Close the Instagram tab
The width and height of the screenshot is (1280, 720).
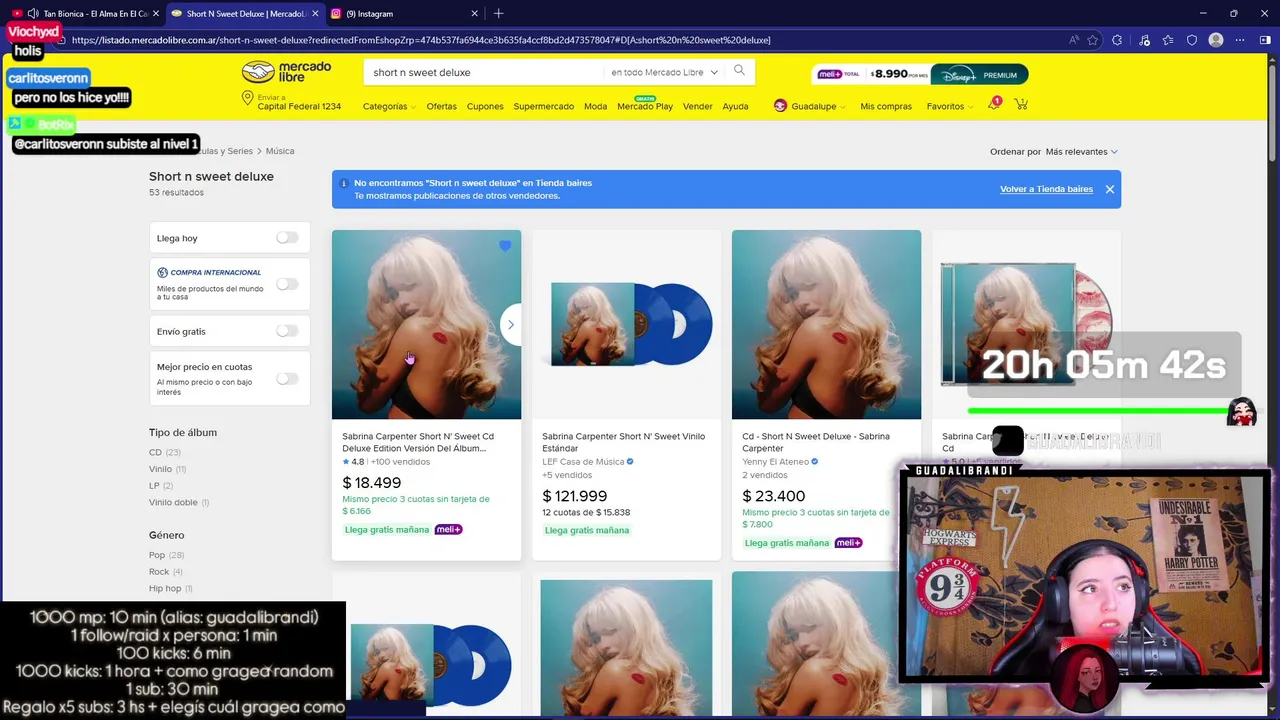click(x=475, y=14)
